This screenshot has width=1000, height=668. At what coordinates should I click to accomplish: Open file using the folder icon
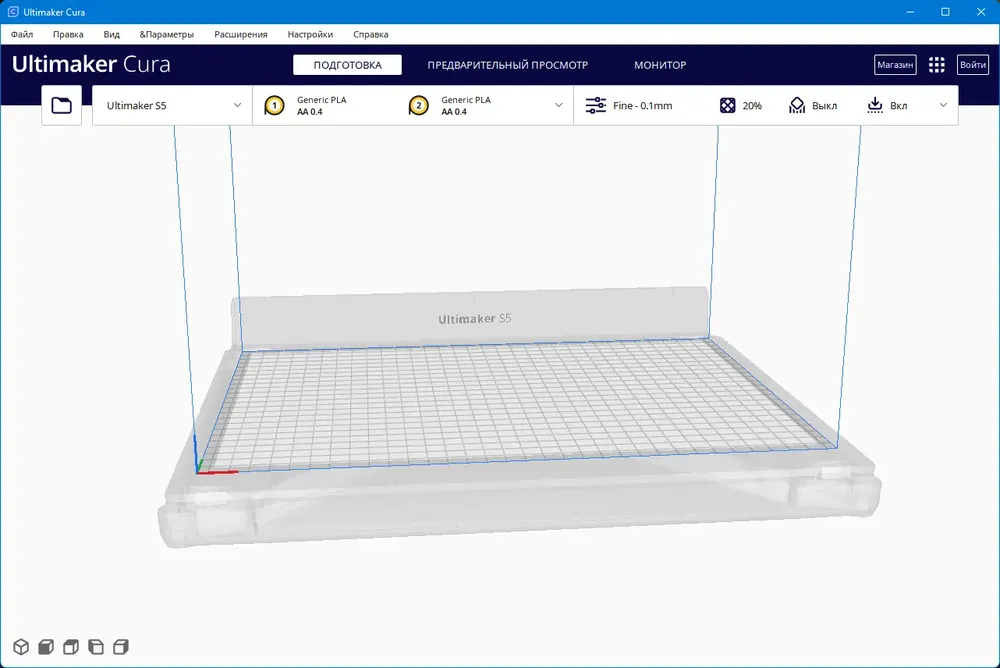pos(61,105)
